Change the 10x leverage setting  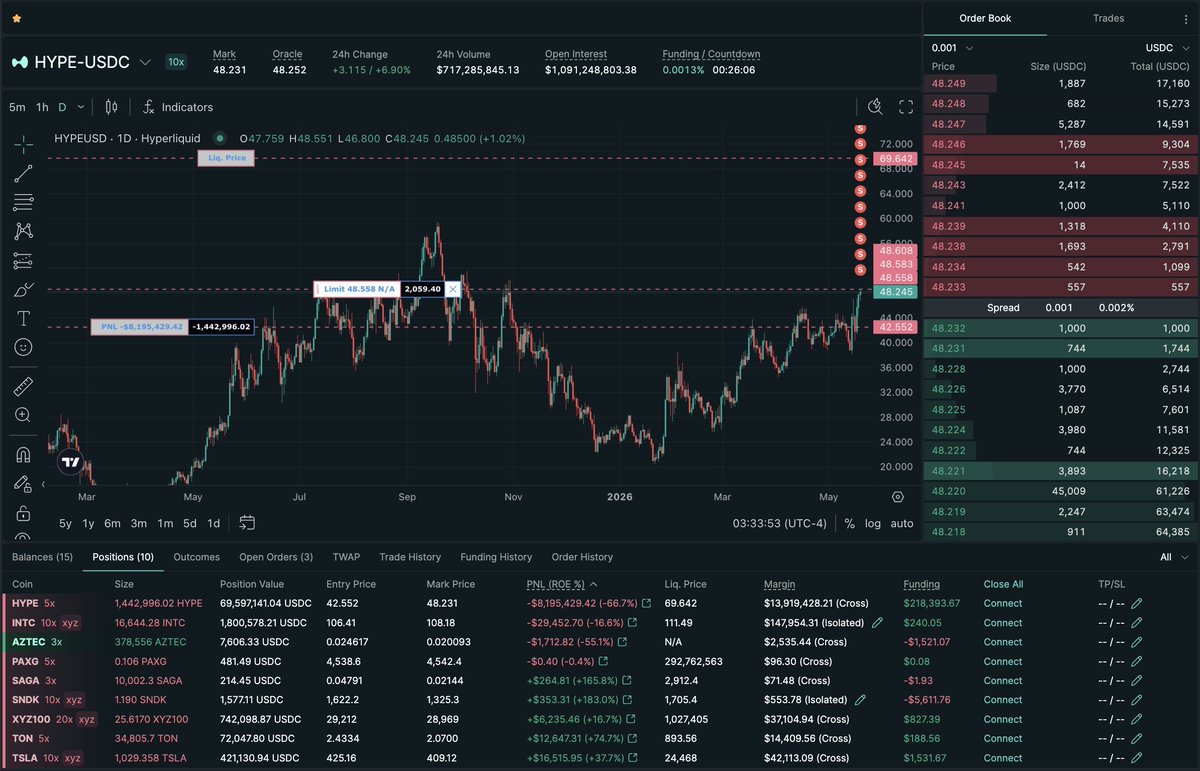pyautogui.click(x=176, y=62)
